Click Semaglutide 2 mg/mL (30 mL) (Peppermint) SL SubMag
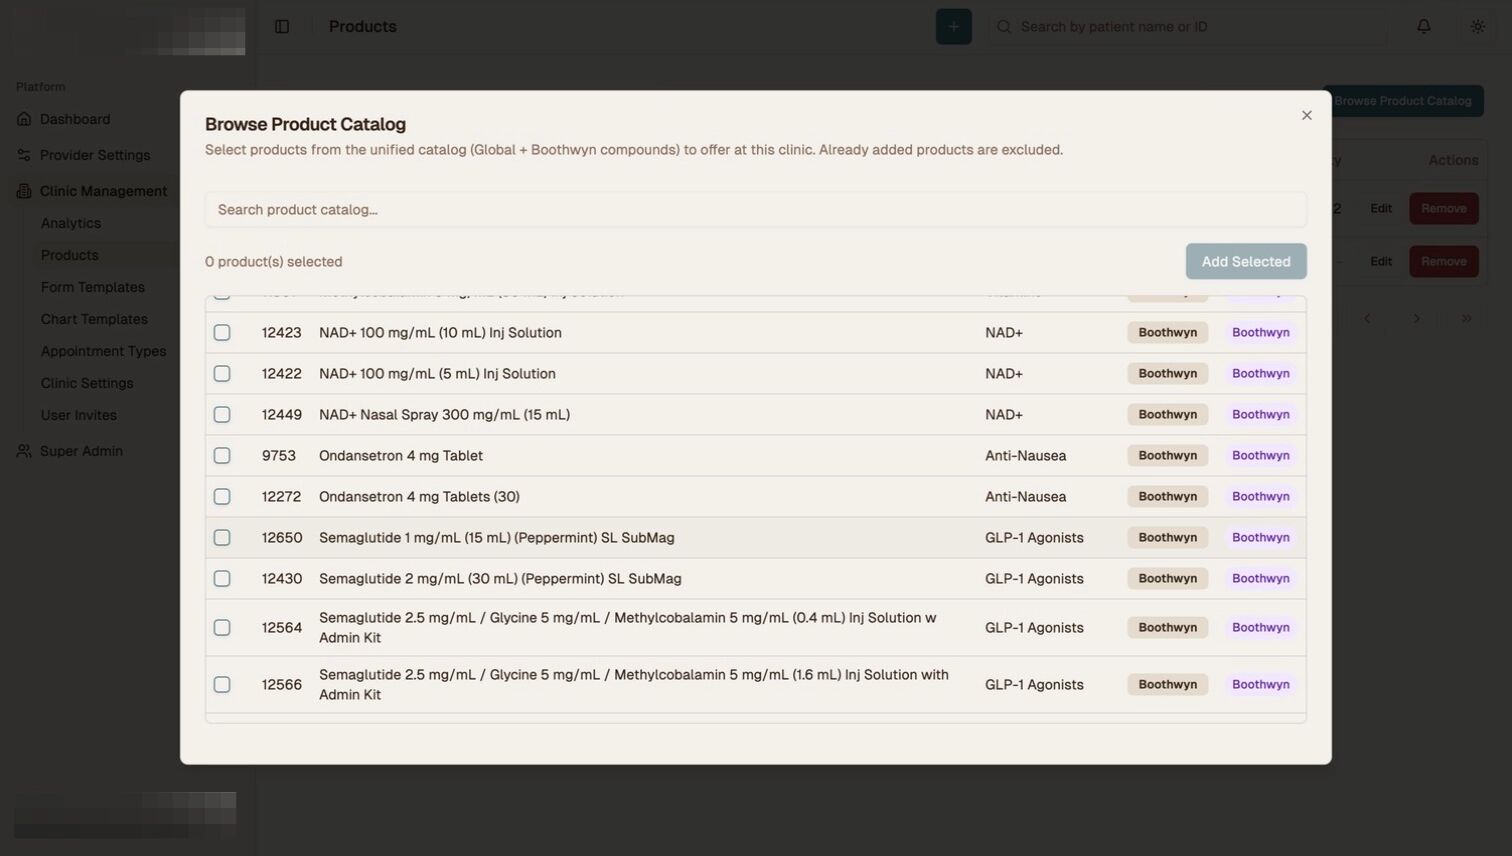The image size is (1512, 856). pos(500,579)
